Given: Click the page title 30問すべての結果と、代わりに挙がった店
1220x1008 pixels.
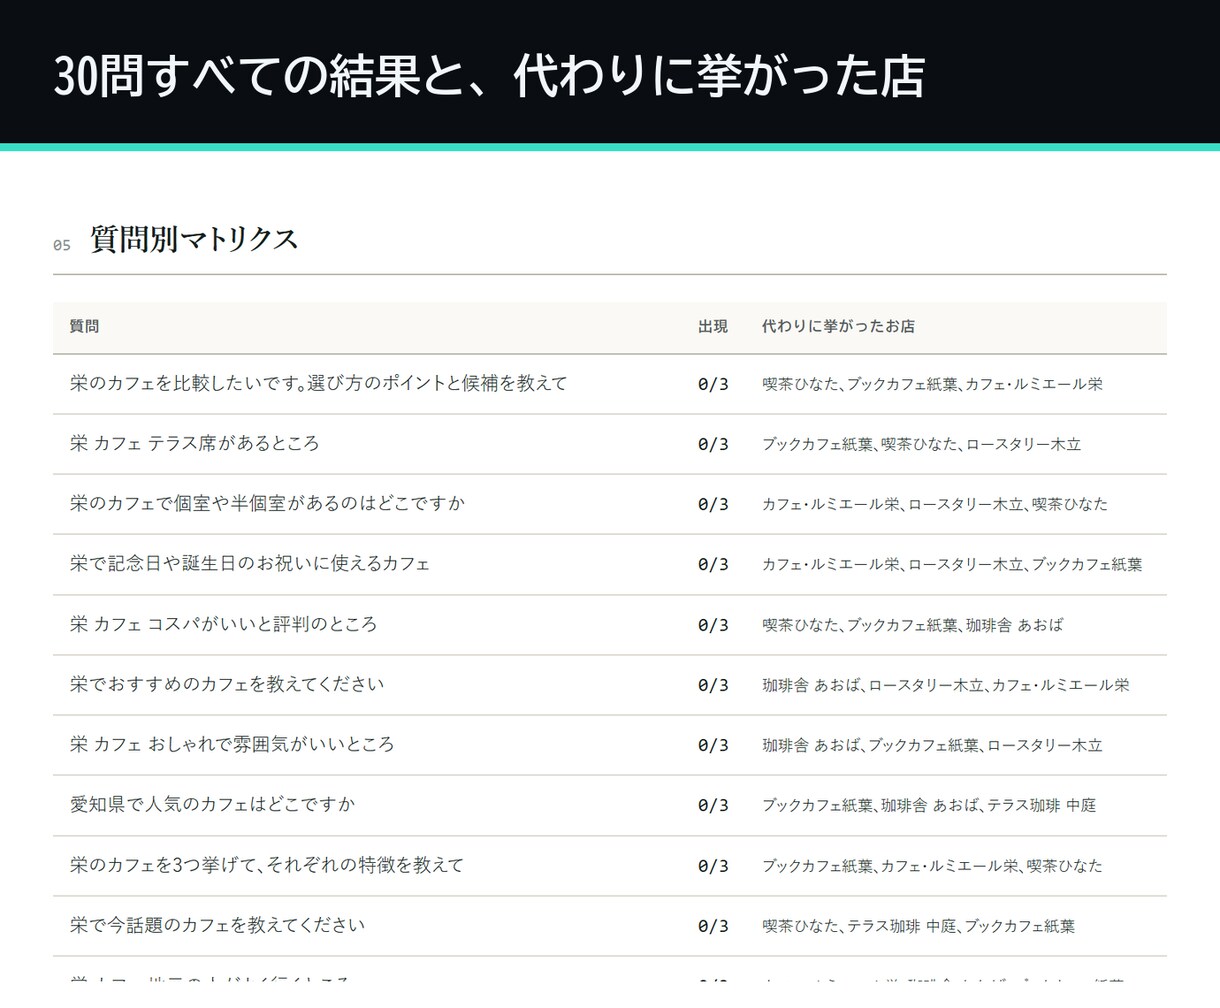Looking at the screenshot, I should (x=489, y=76).
